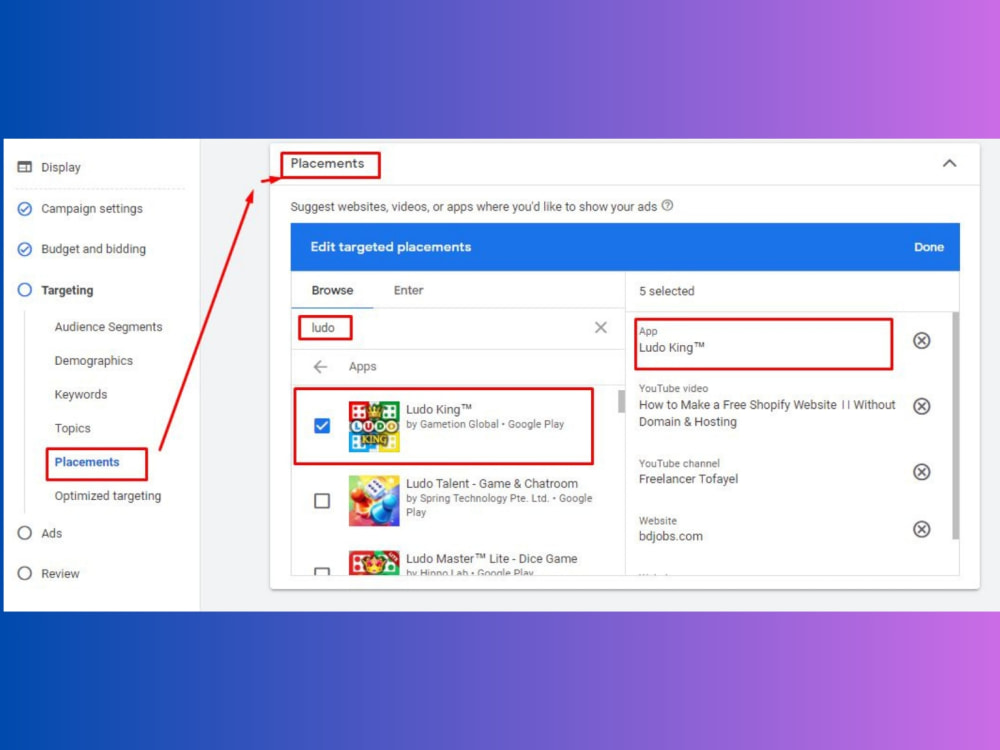Viewport: 1000px width, 750px height.
Task: Open Budget and bidding step
Action: pos(94,249)
